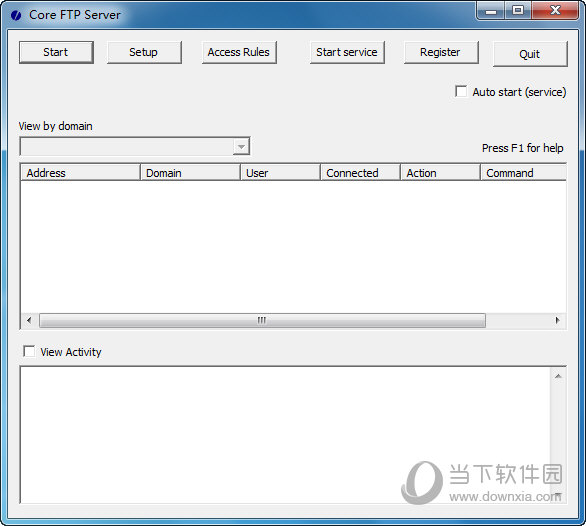This screenshot has width=586, height=526.
Task: Click inside the activity log text area
Action: pyautogui.click(x=286, y=435)
